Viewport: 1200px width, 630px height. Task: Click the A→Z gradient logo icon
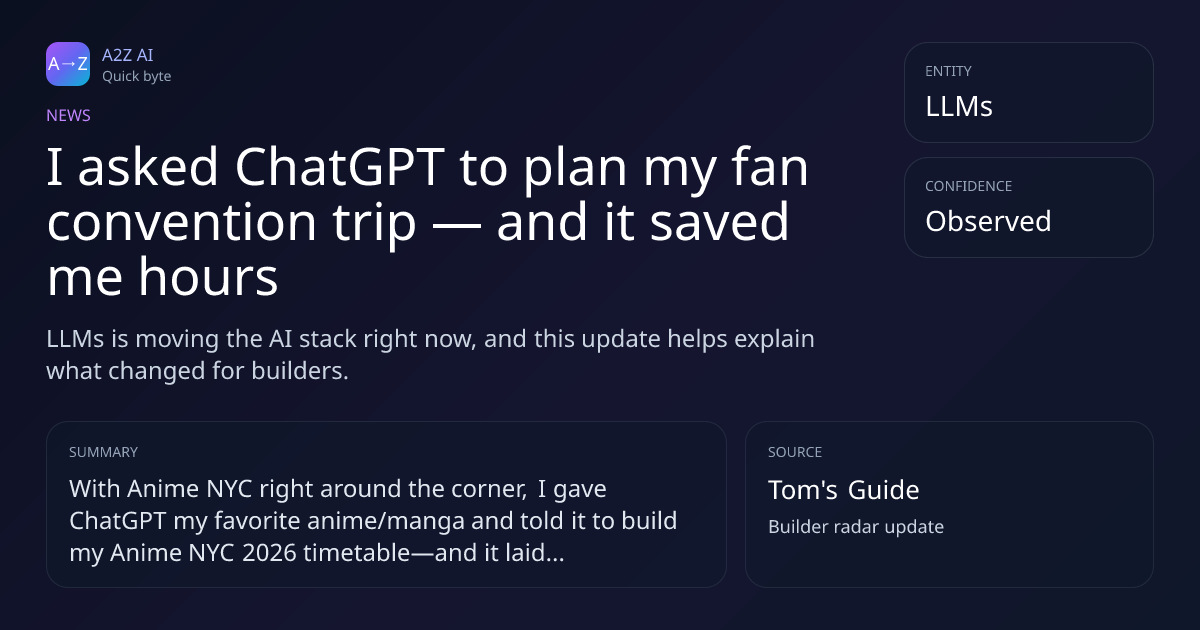pos(68,64)
